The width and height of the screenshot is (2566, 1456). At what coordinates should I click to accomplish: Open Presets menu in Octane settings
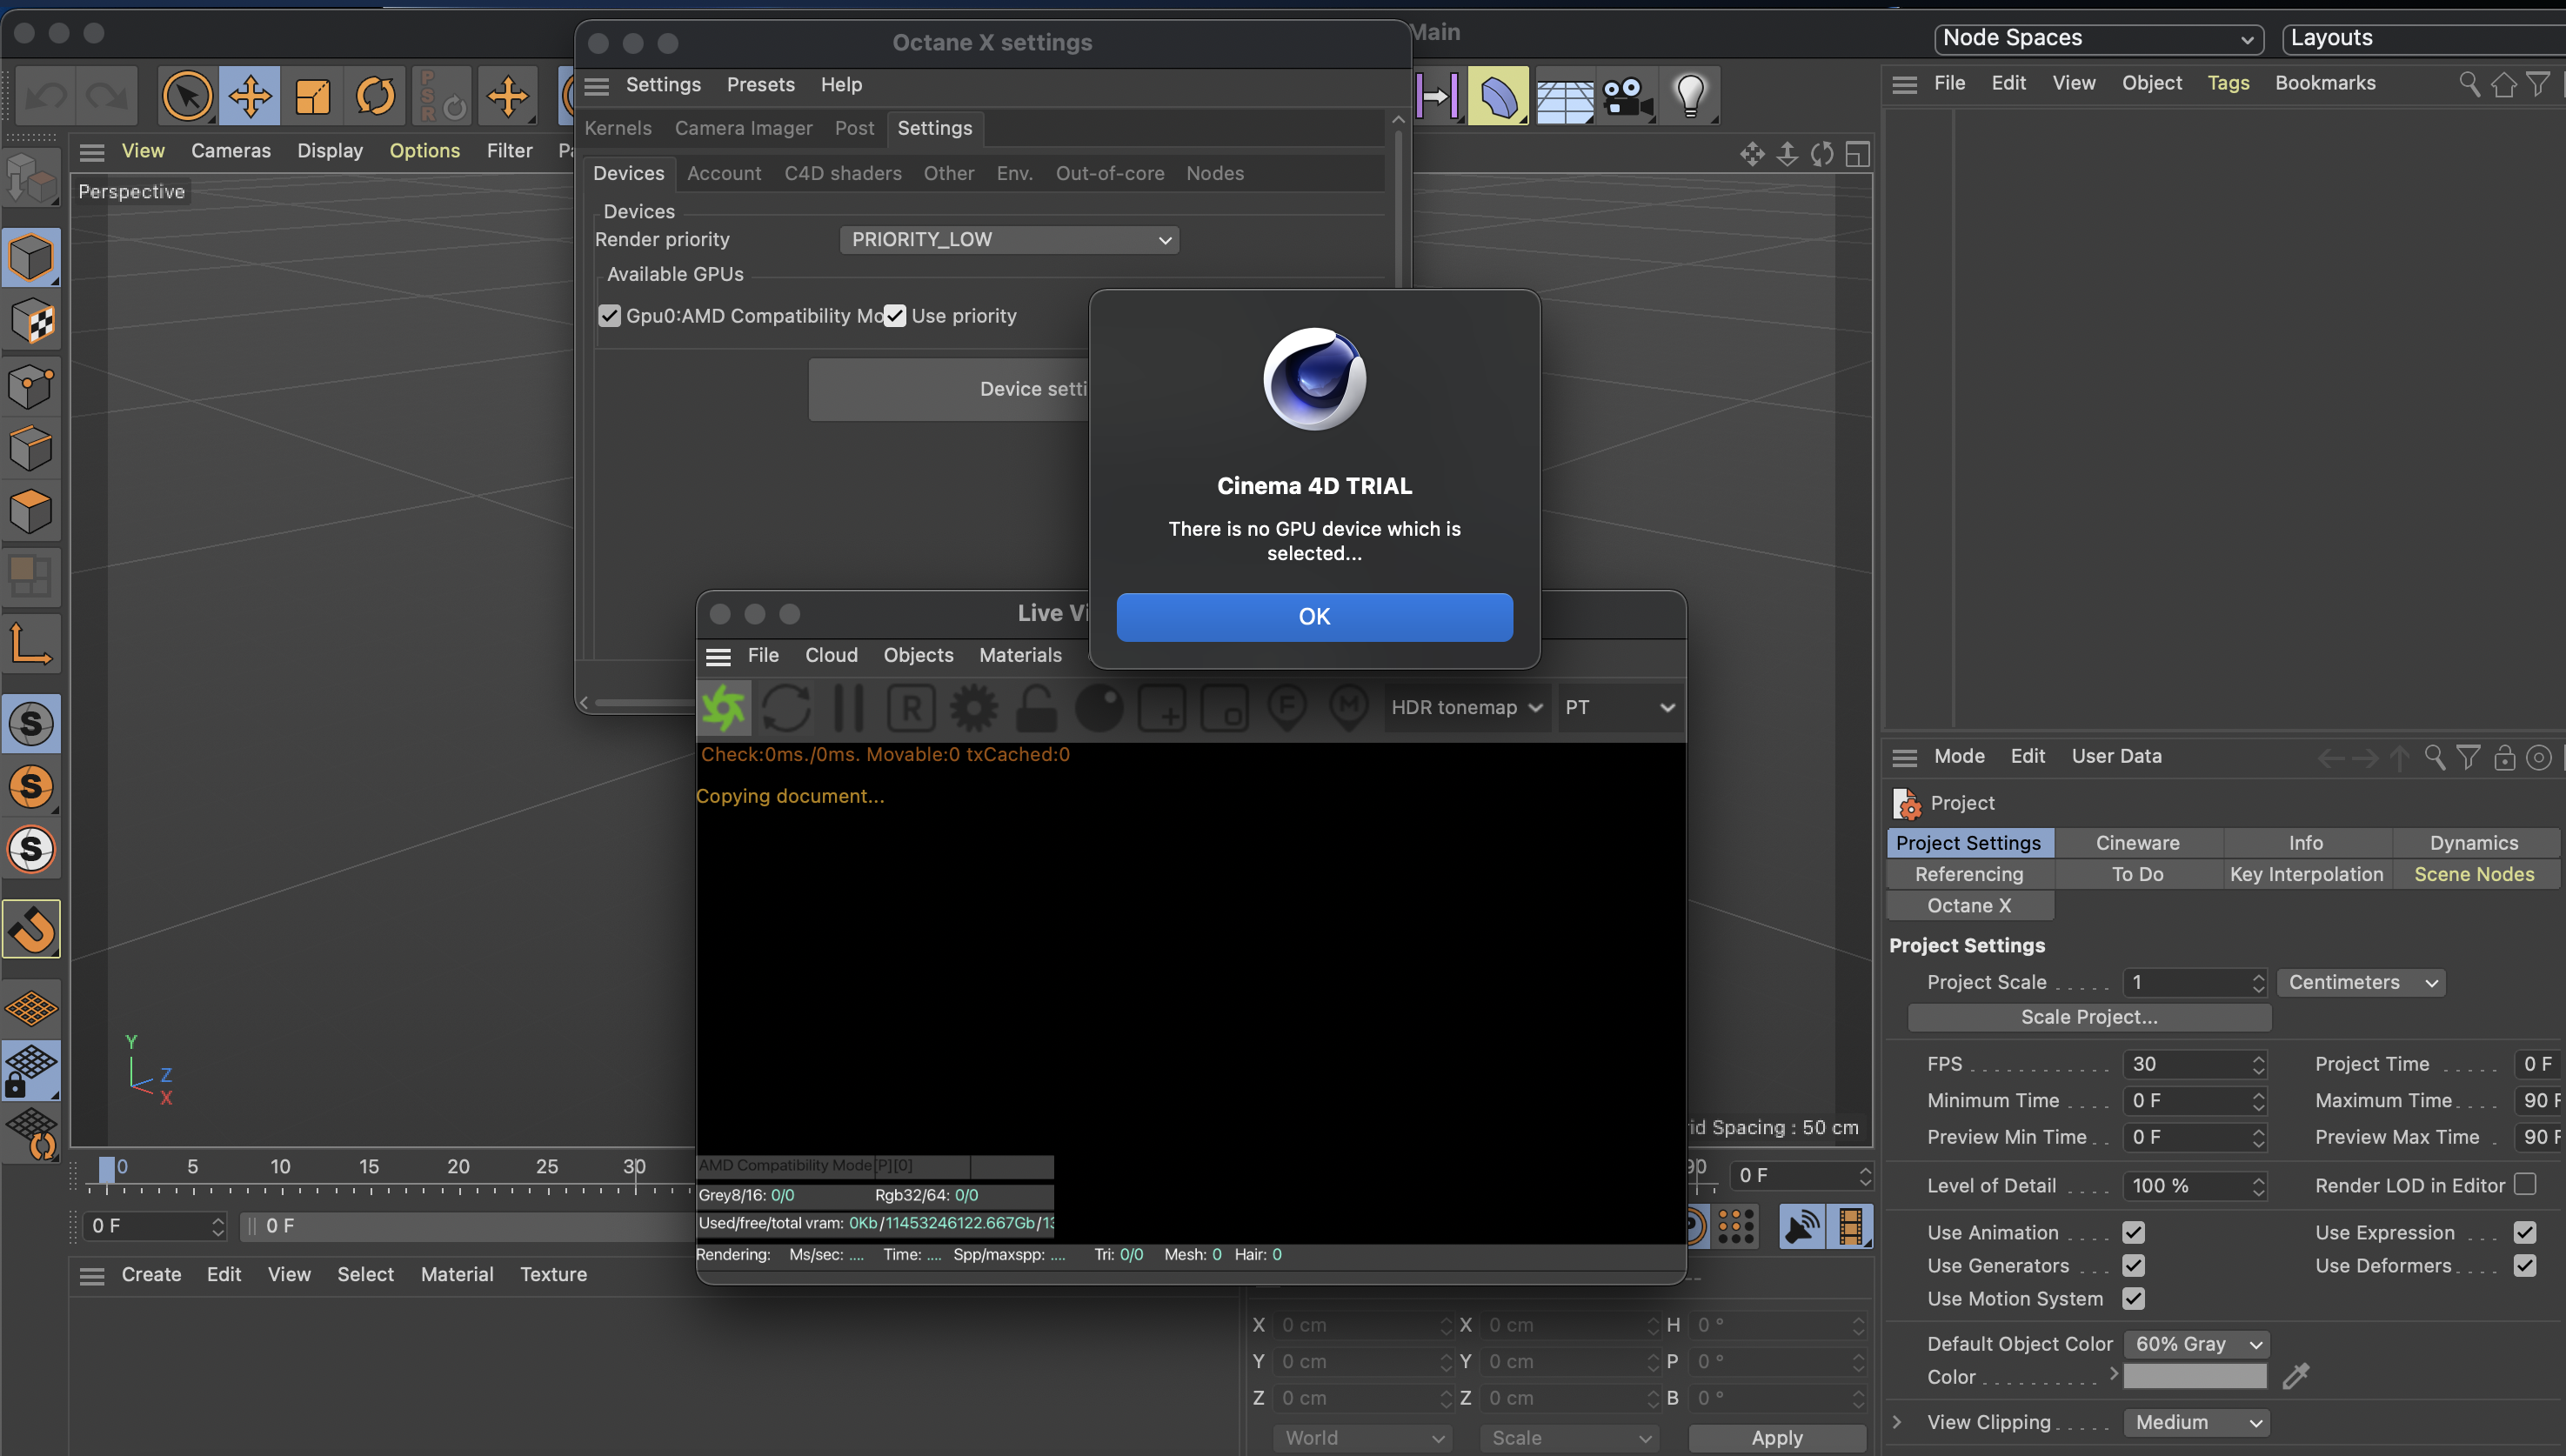point(761,85)
